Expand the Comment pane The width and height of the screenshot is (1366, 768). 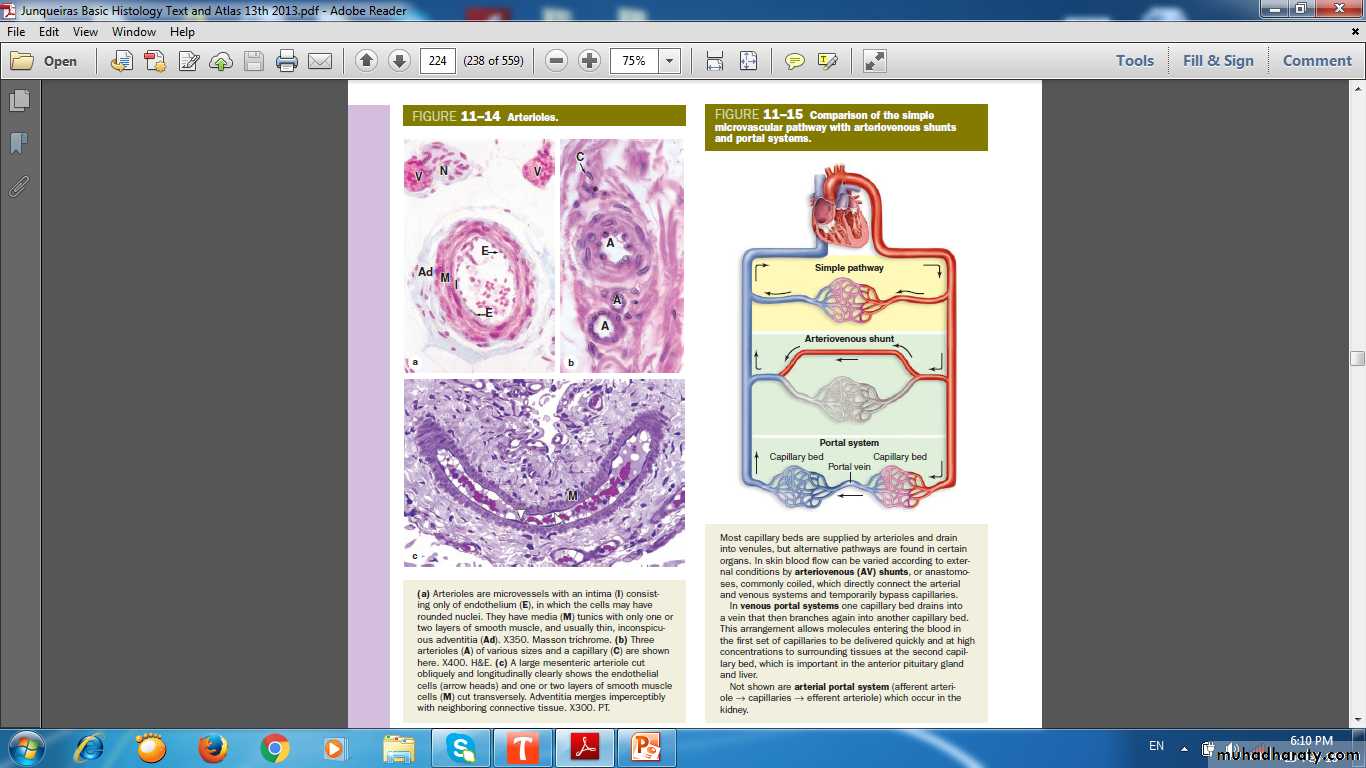click(1317, 61)
